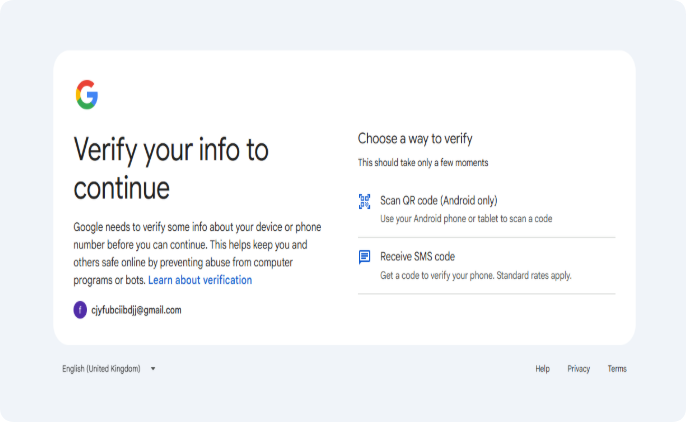Click the purple account avatar circle
Viewport: 686px width, 422px height.
pyautogui.click(x=80, y=310)
